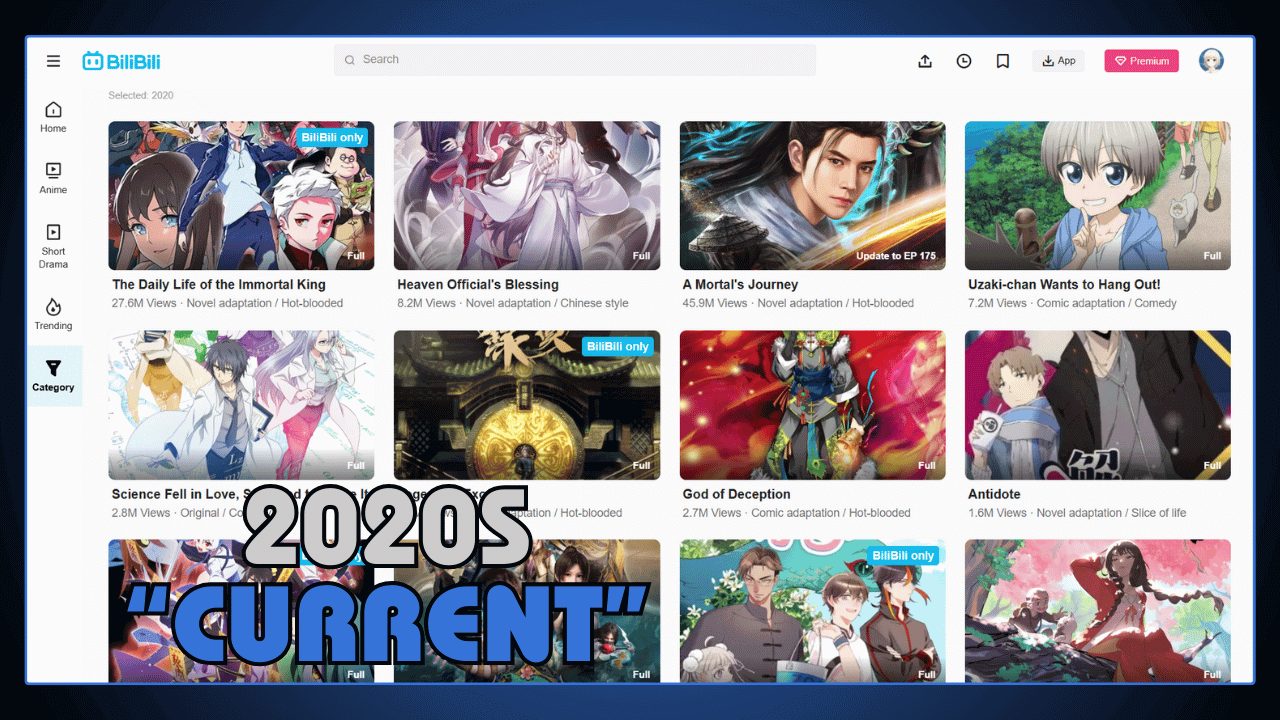Open the user profile avatar
Viewport: 1280px width, 720px height.
pyautogui.click(x=1211, y=61)
